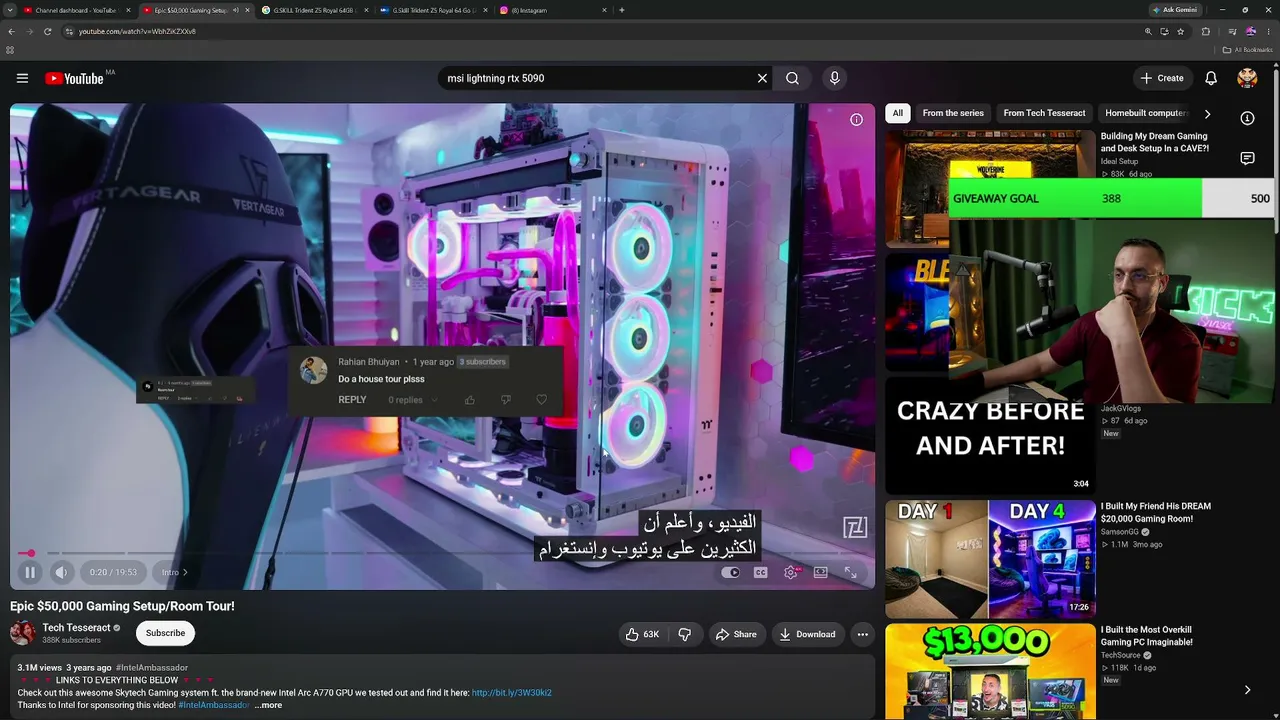Open the account avatar menu
1280x720 pixels.
(x=1247, y=78)
